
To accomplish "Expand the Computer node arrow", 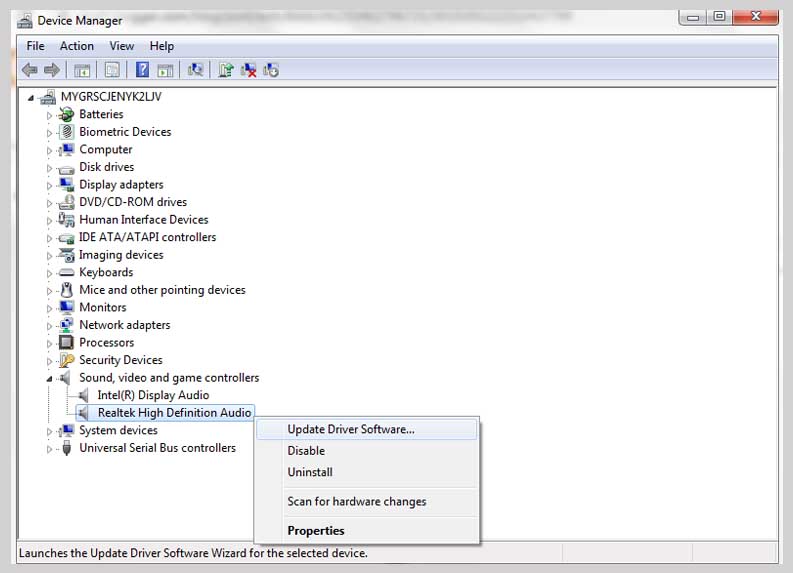I will click(x=49, y=150).
